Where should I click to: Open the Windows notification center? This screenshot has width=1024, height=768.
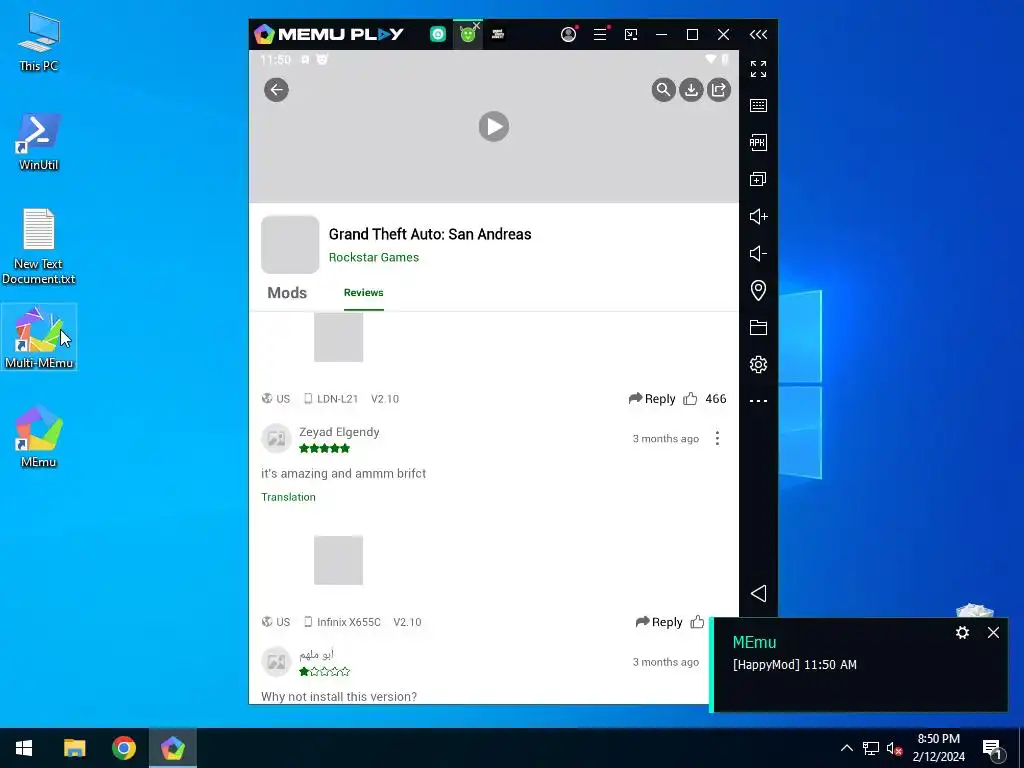992,749
